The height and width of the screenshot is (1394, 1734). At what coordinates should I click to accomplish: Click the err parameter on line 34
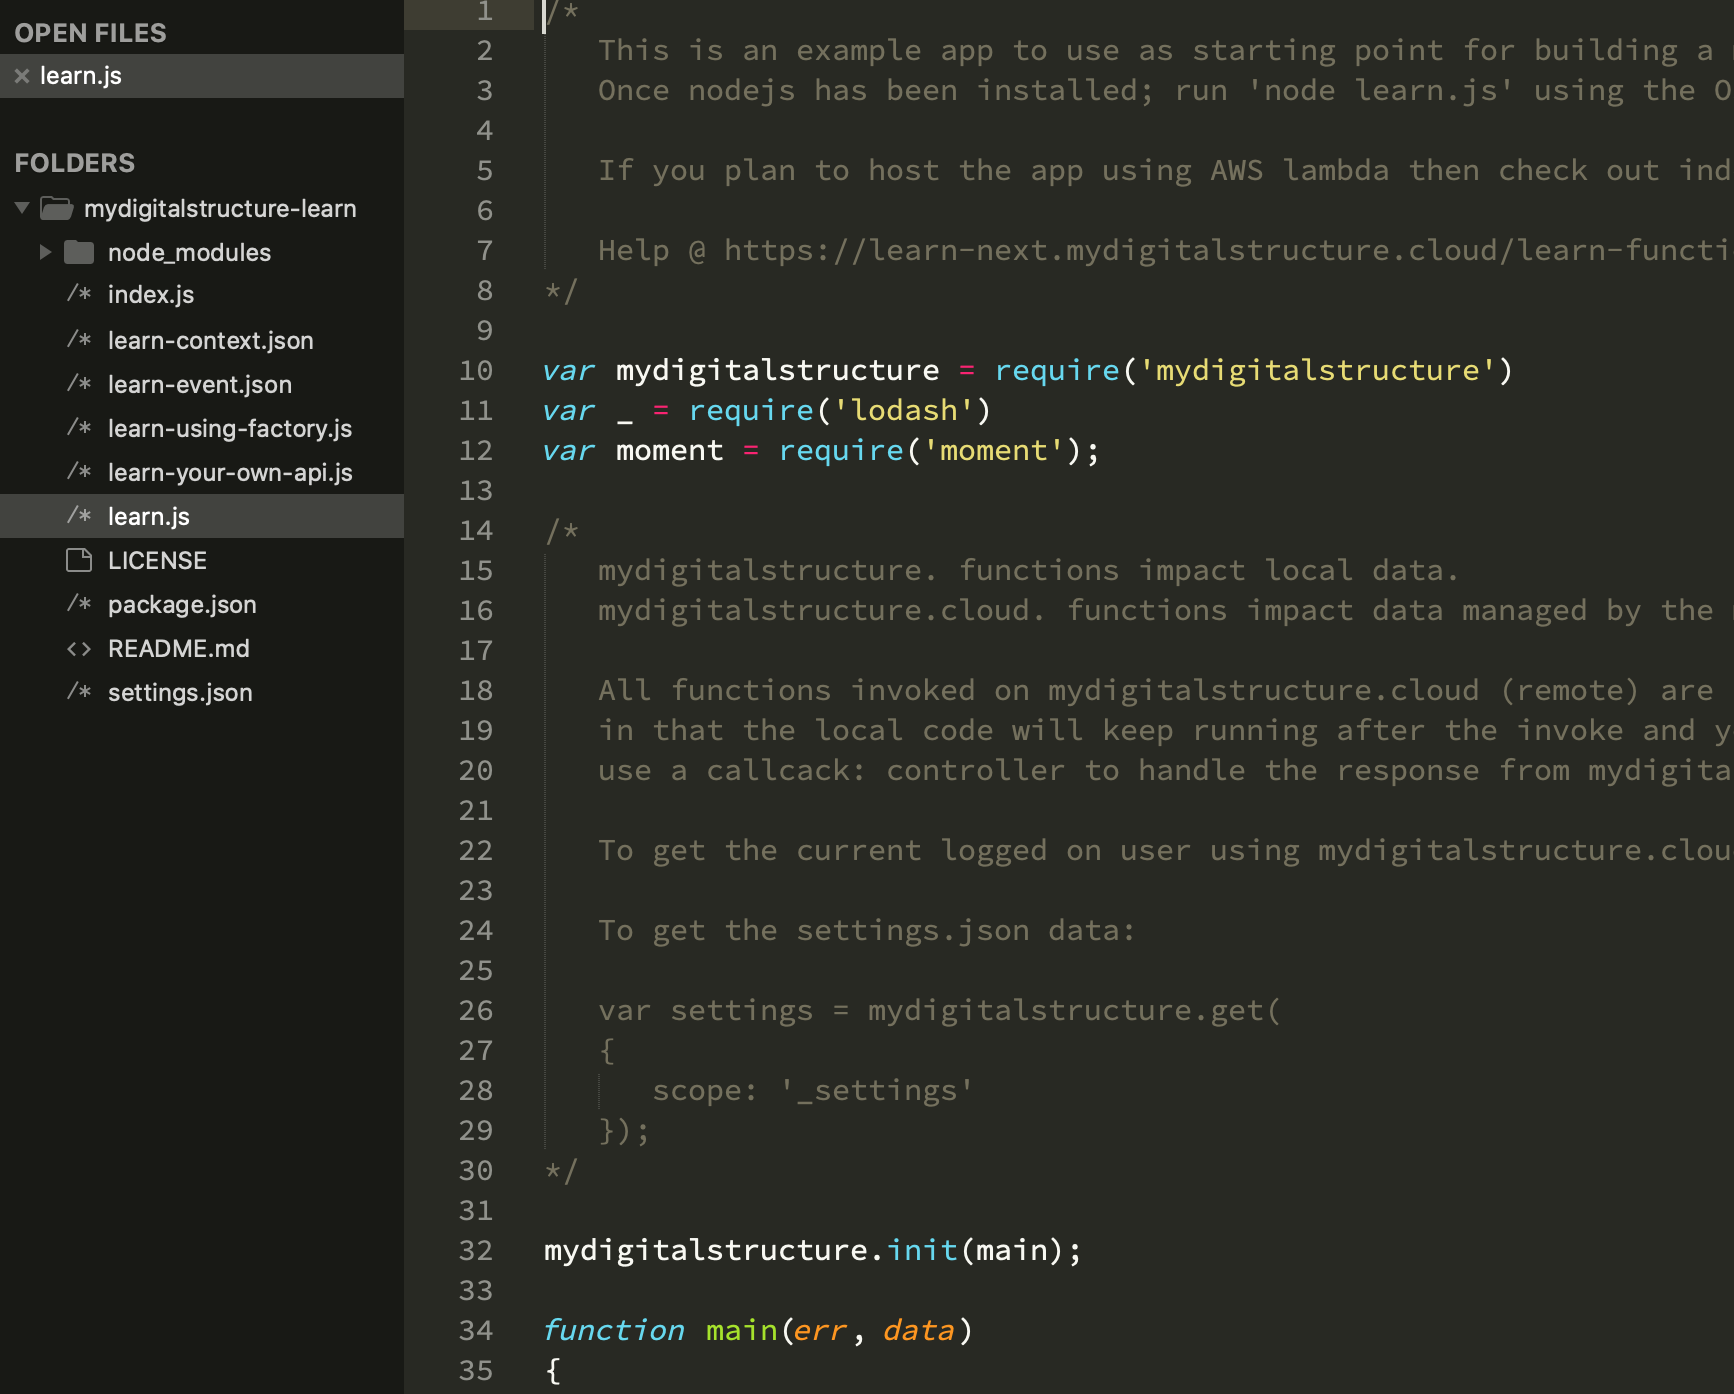point(820,1331)
